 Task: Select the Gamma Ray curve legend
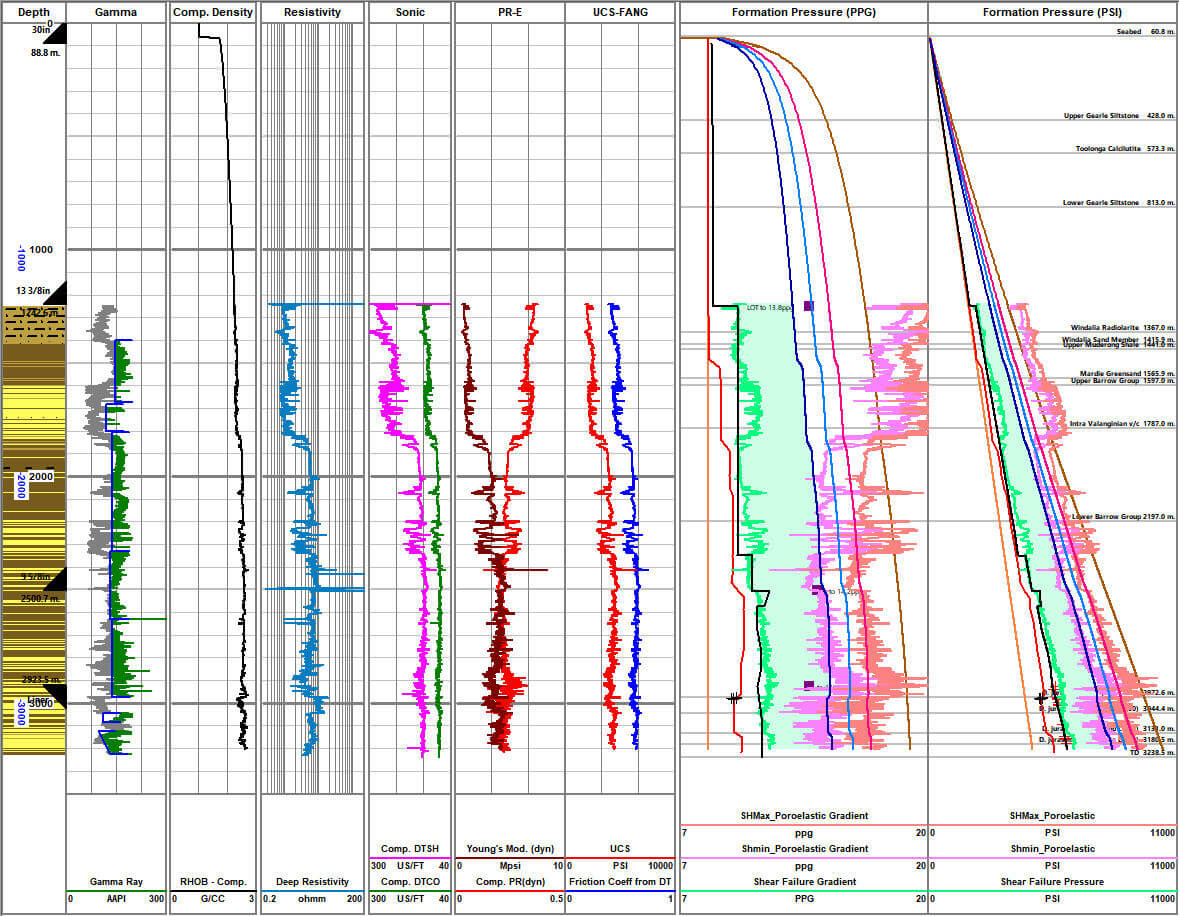pyautogui.click(x=116, y=881)
